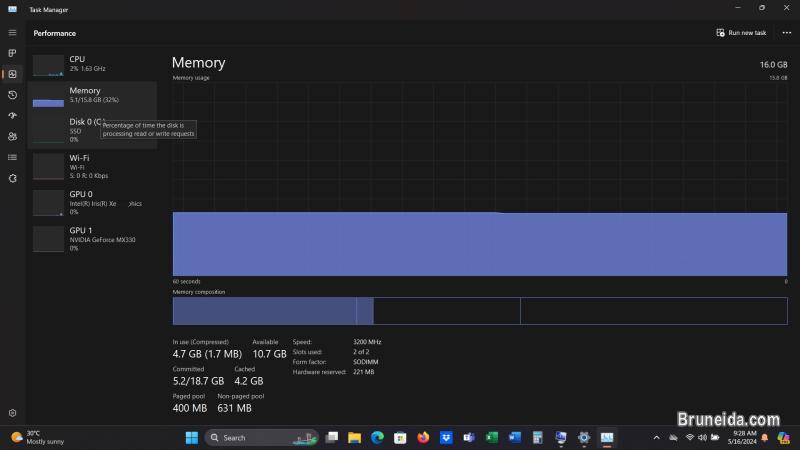Select the Wi-Fi performance entry
Viewport: 800px width, 450px height.
click(x=92, y=165)
